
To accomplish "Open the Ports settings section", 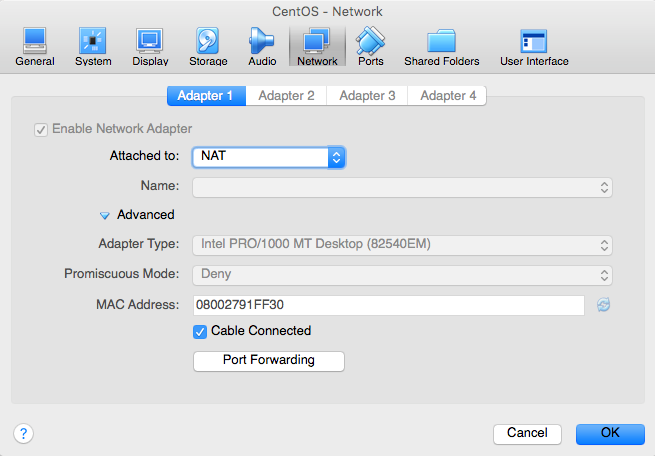I will point(371,47).
